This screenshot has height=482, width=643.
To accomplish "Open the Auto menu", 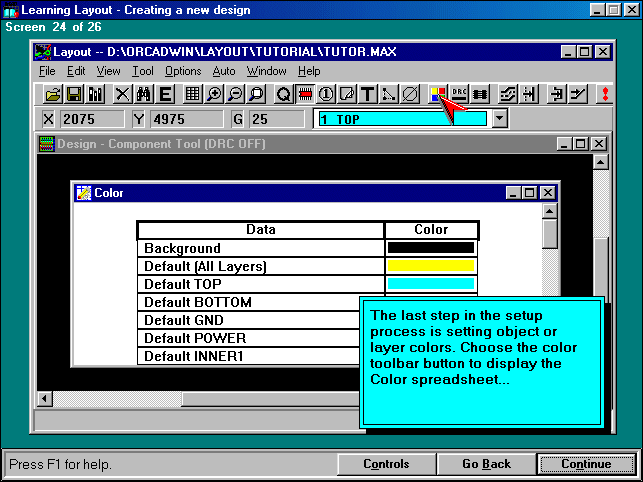I will point(224,71).
